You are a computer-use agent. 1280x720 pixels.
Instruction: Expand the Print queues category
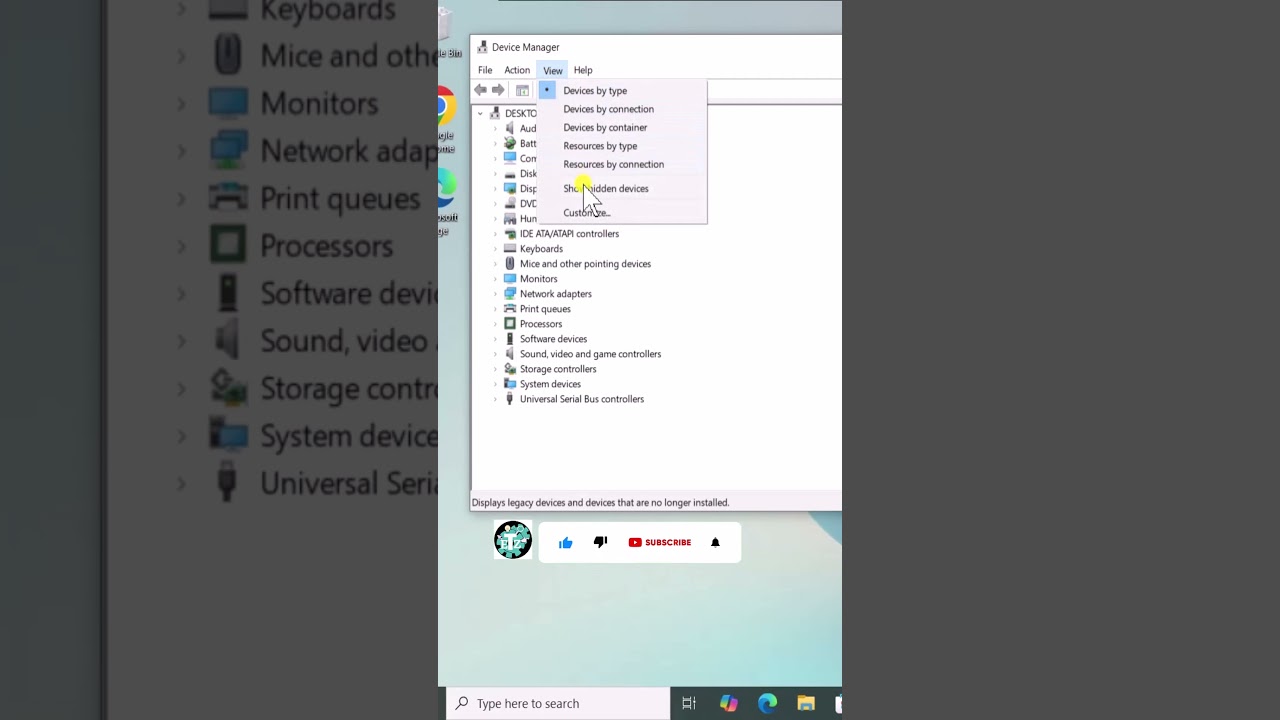(x=495, y=308)
